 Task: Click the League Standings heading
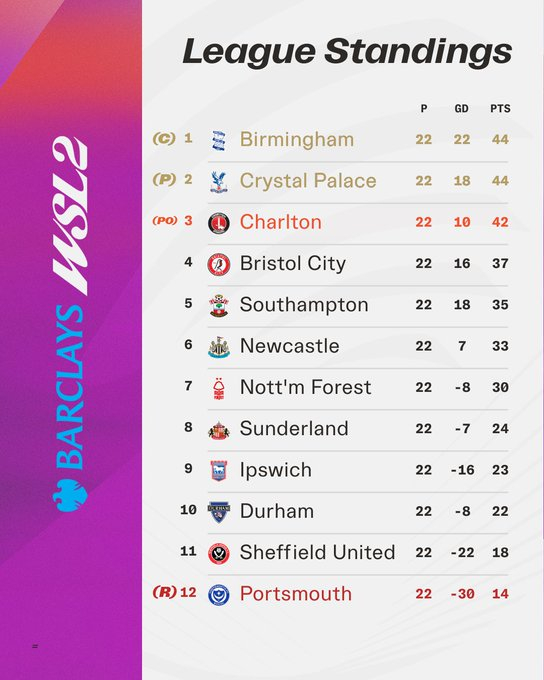tap(347, 52)
